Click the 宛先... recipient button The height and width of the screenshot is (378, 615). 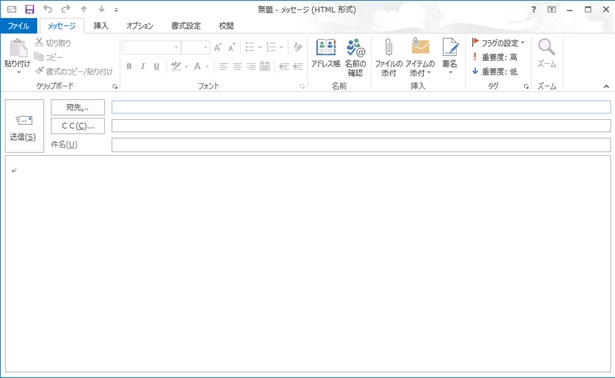pos(78,107)
